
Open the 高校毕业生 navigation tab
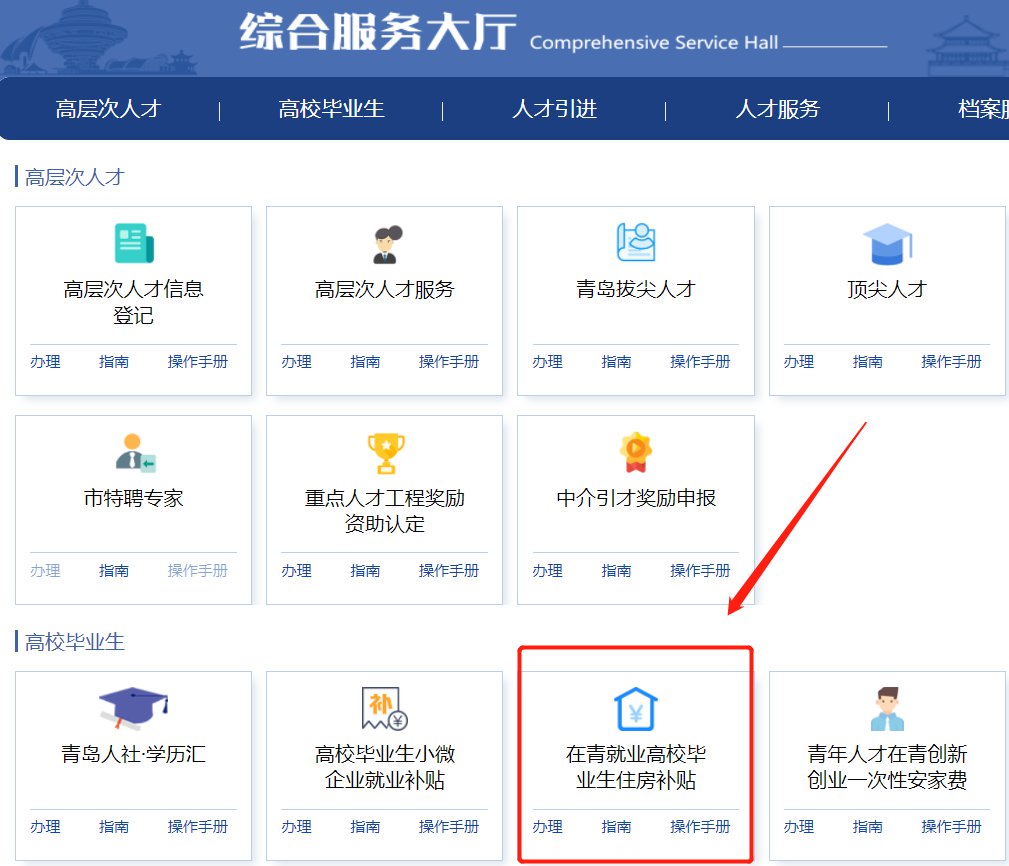tap(331, 109)
